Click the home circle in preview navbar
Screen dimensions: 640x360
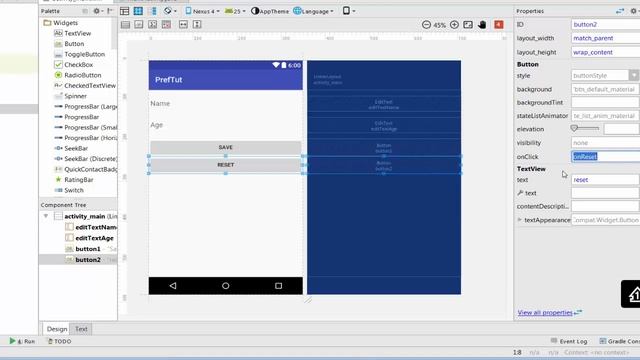pyautogui.click(x=225, y=286)
